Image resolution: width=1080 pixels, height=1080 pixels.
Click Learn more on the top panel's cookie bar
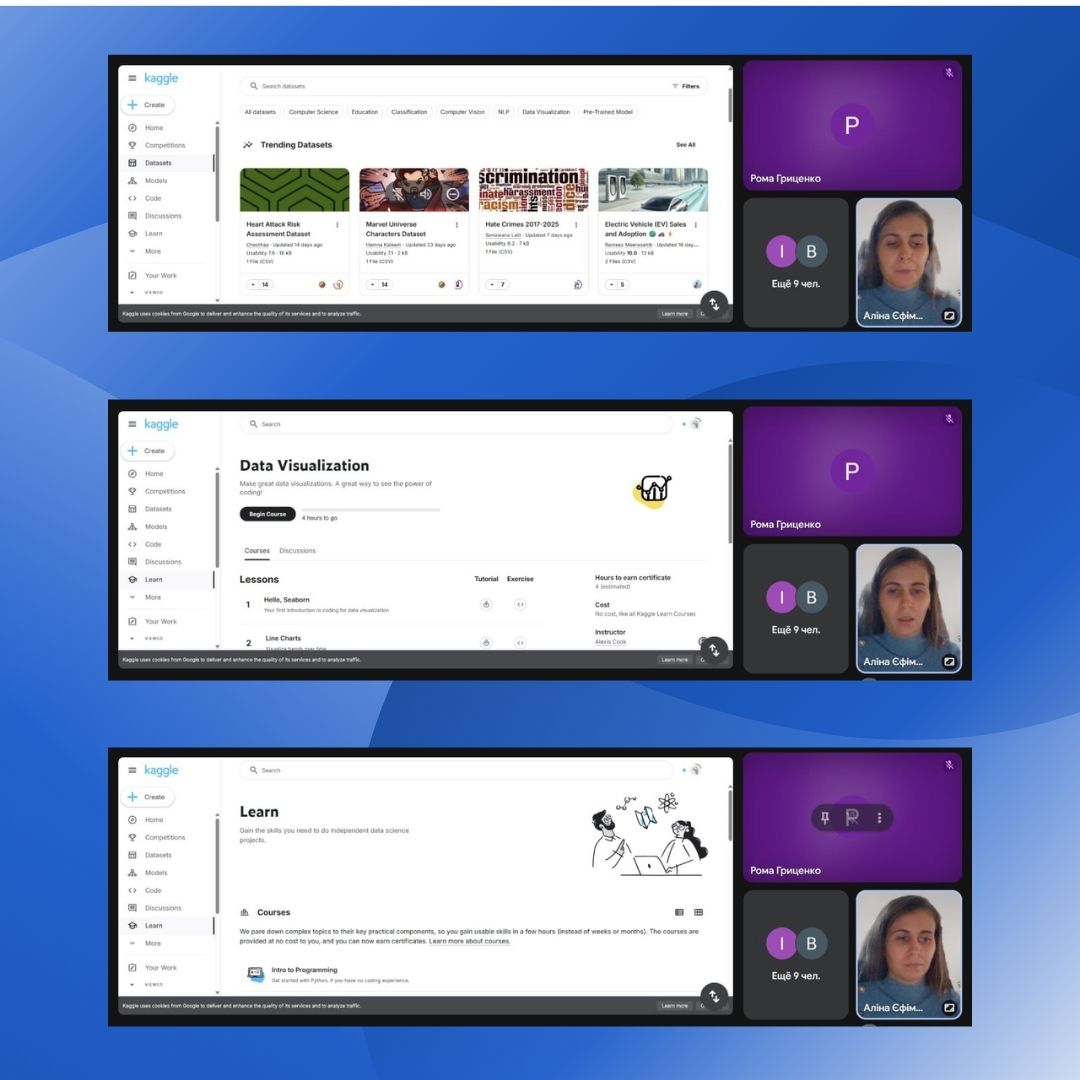tap(674, 314)
